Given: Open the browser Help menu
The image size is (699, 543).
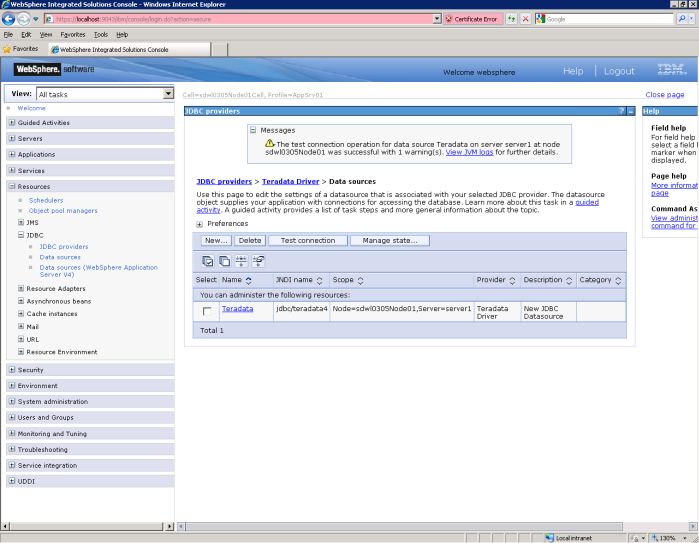Looking at the screenshot, I should (122, 34).
